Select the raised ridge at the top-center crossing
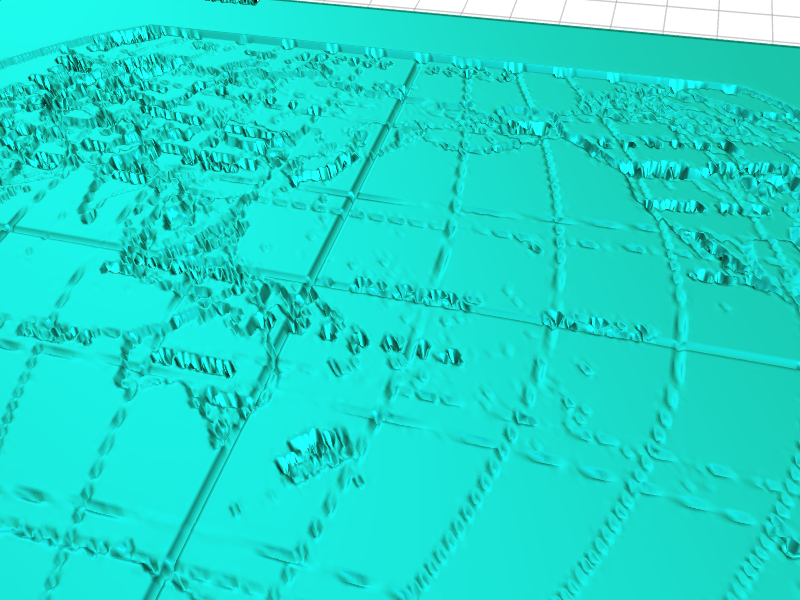 point(525,127)
